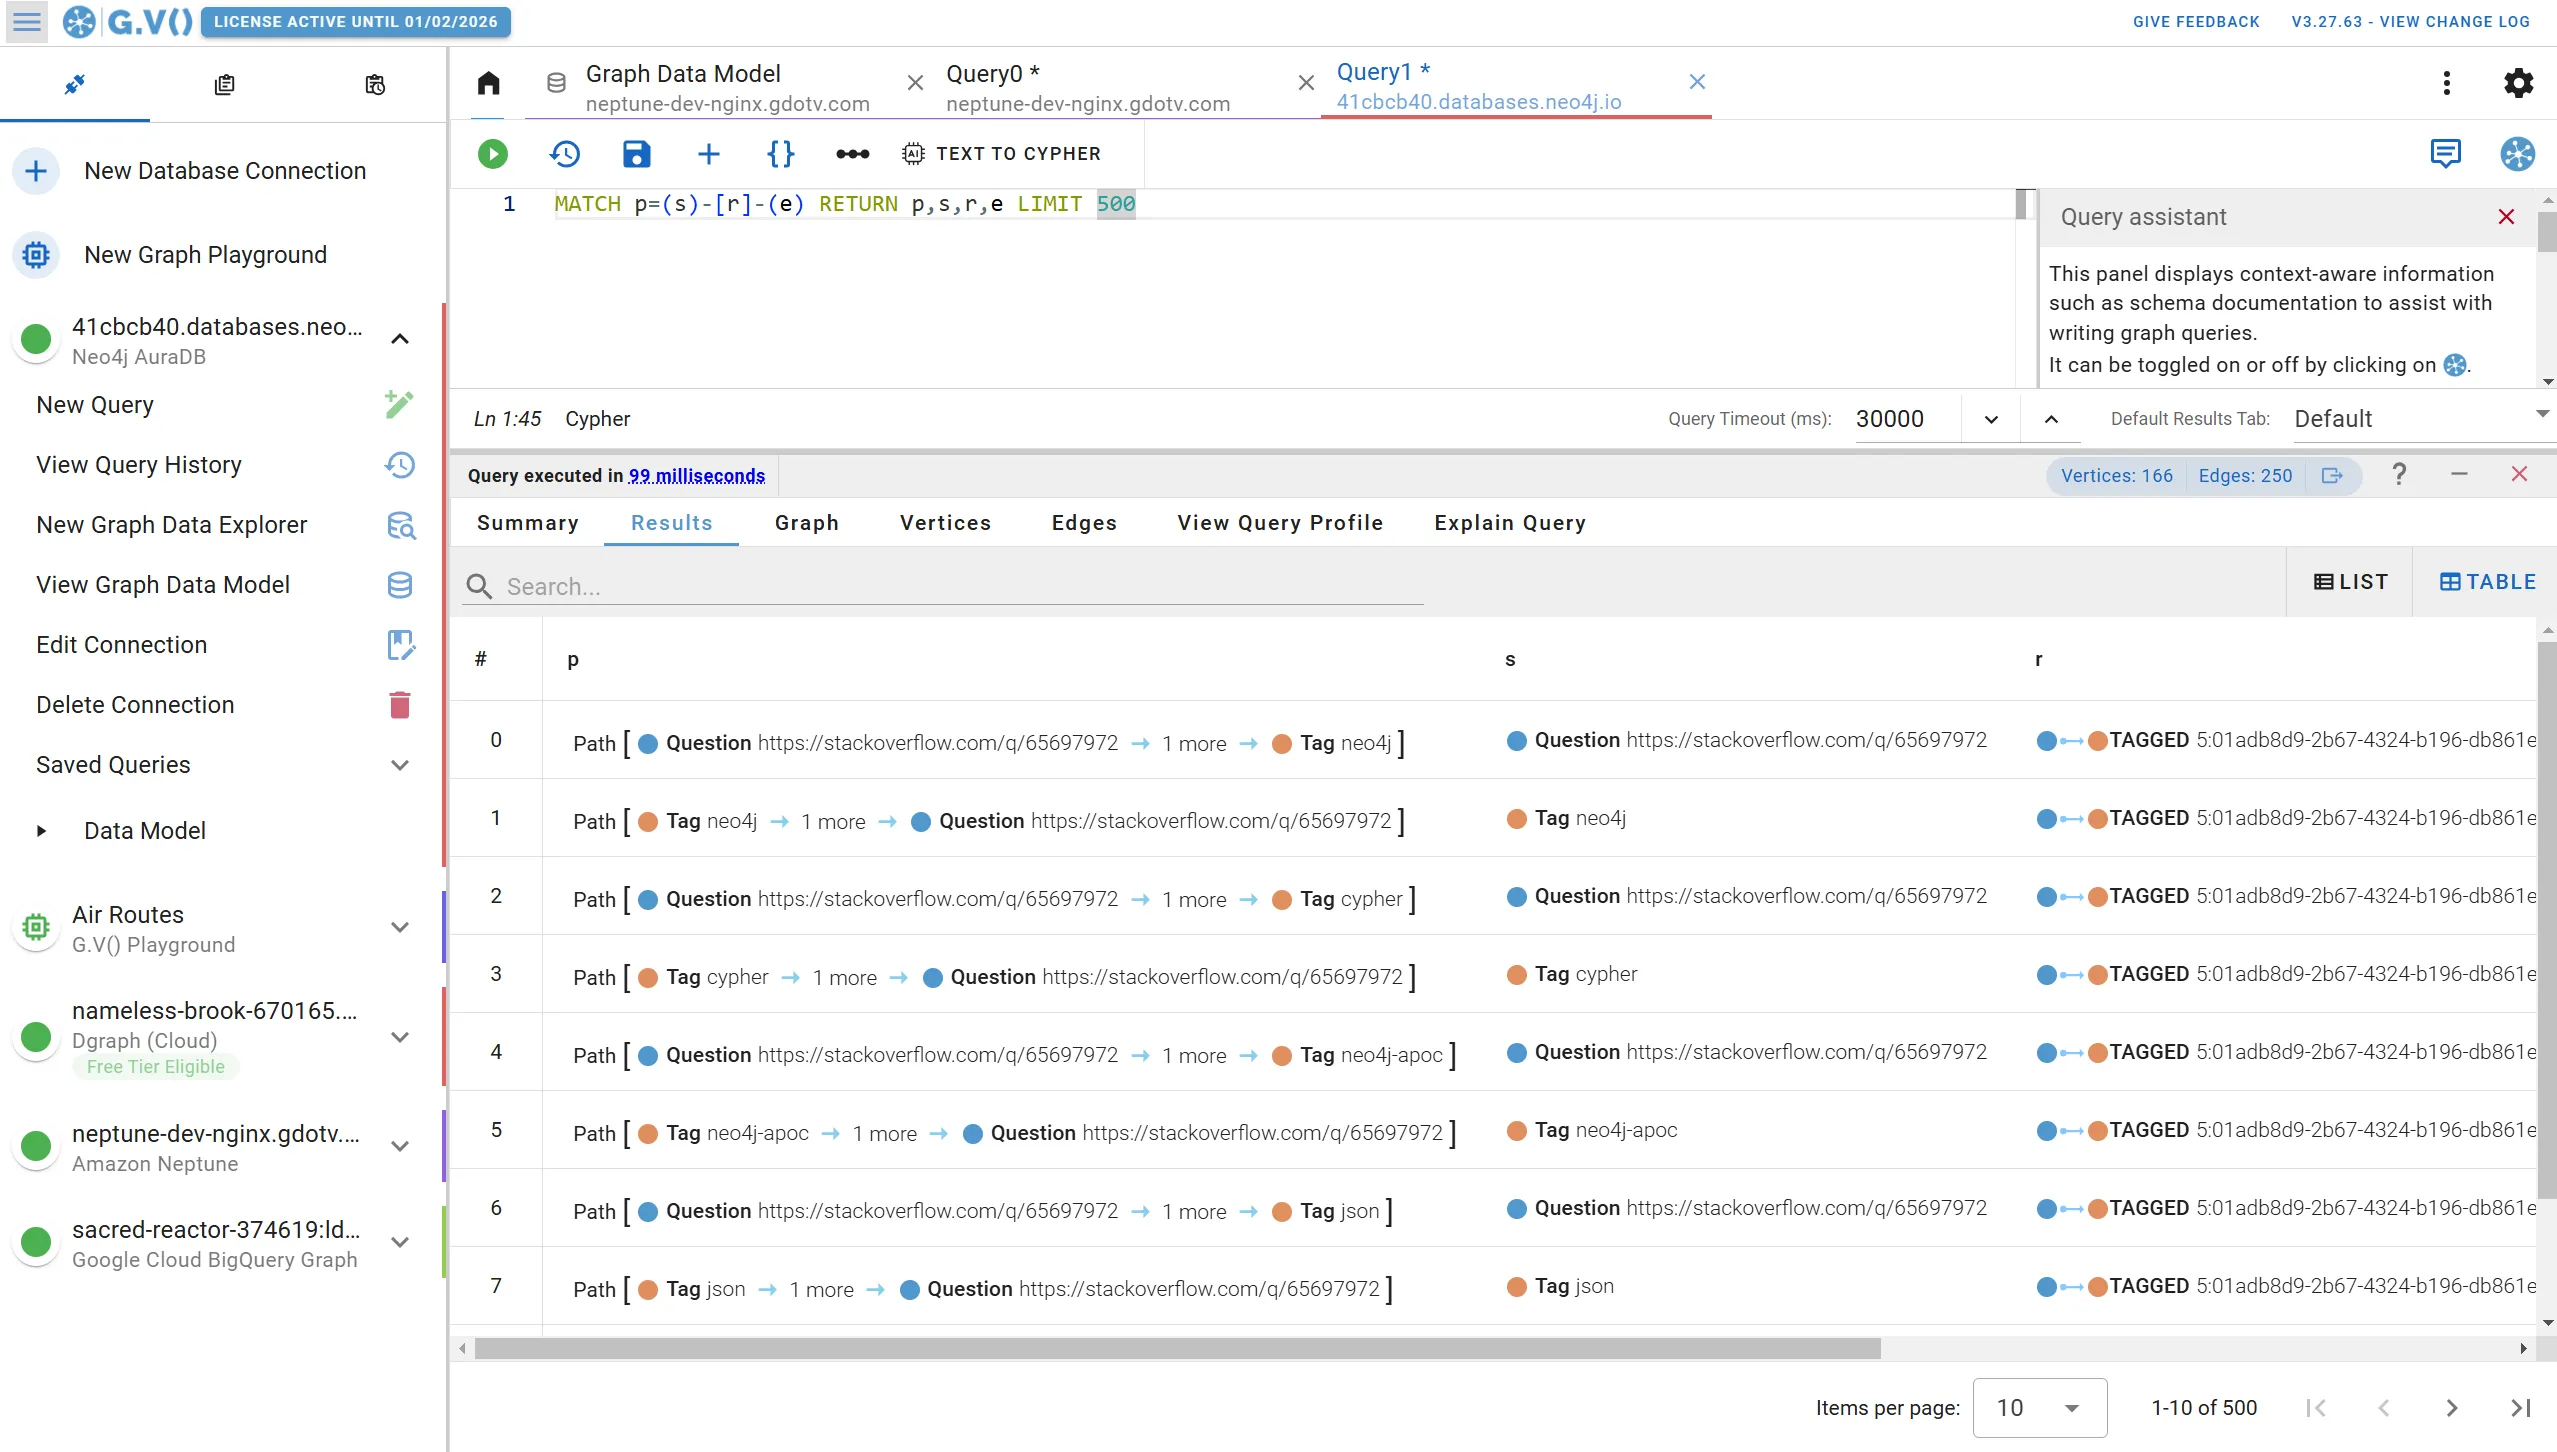Open the three-dot more options menu

2446,83
